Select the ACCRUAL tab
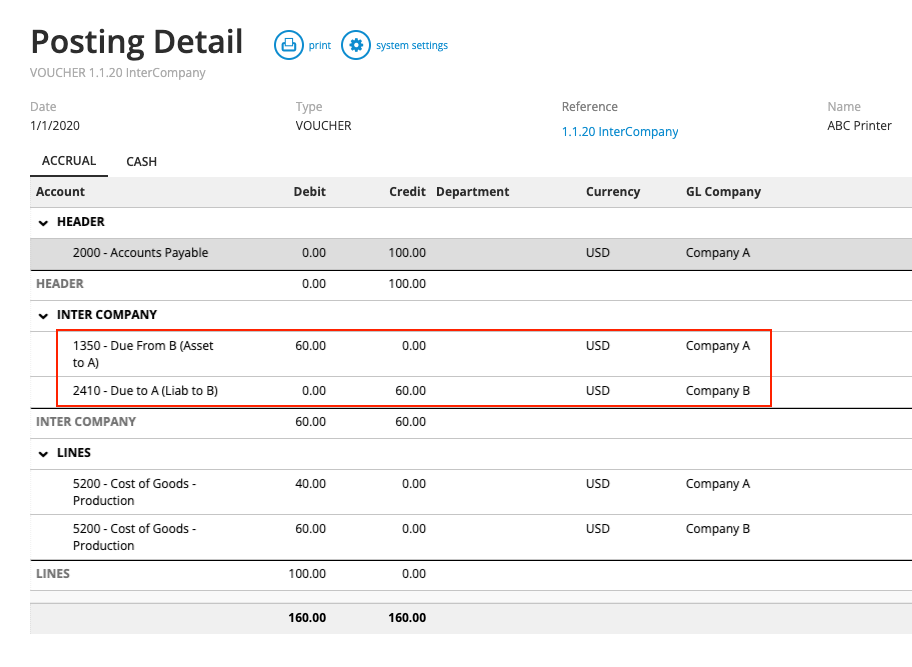The width and height of the screenshot is (912, 667). click(x=69, y=161)
